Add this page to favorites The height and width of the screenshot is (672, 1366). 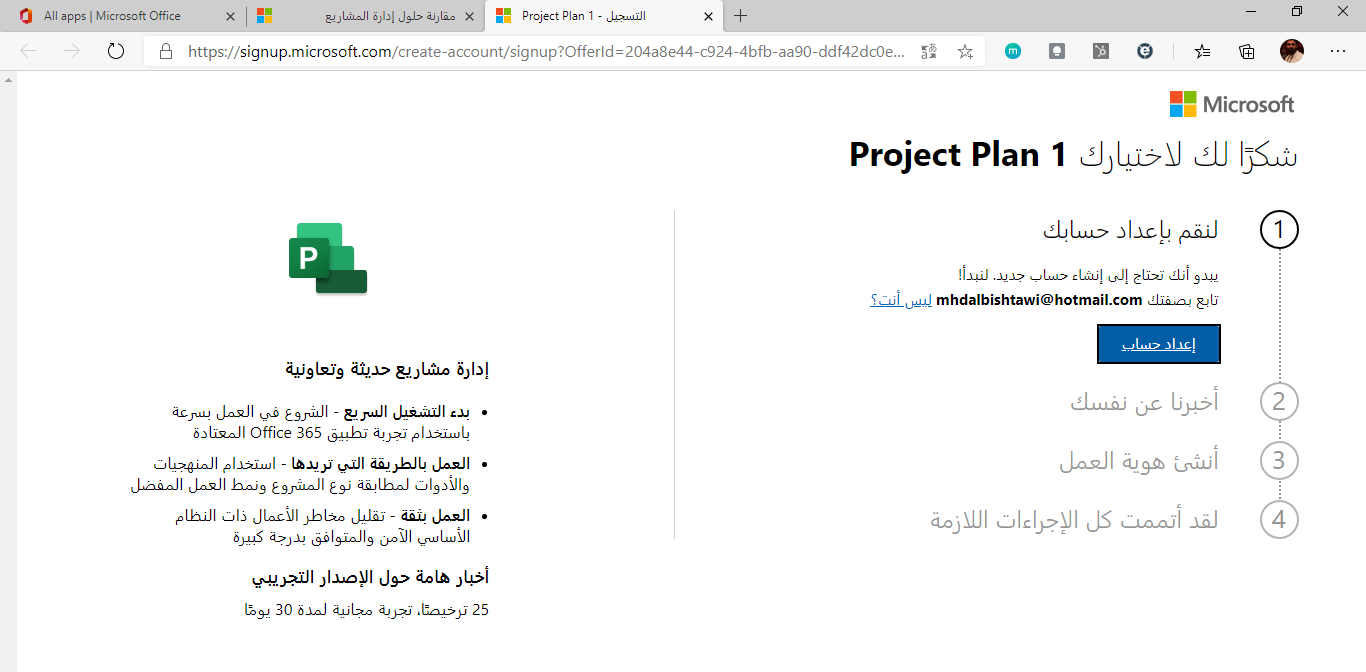[x=965, y=51]
